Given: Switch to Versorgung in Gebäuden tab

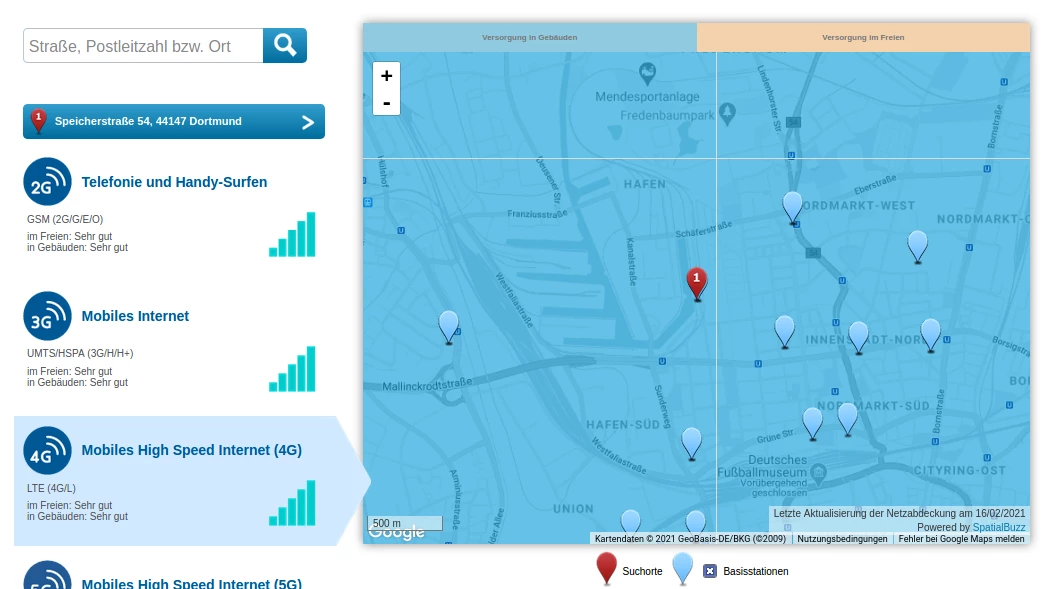Looking at the screenshot, I should (530, 38).
